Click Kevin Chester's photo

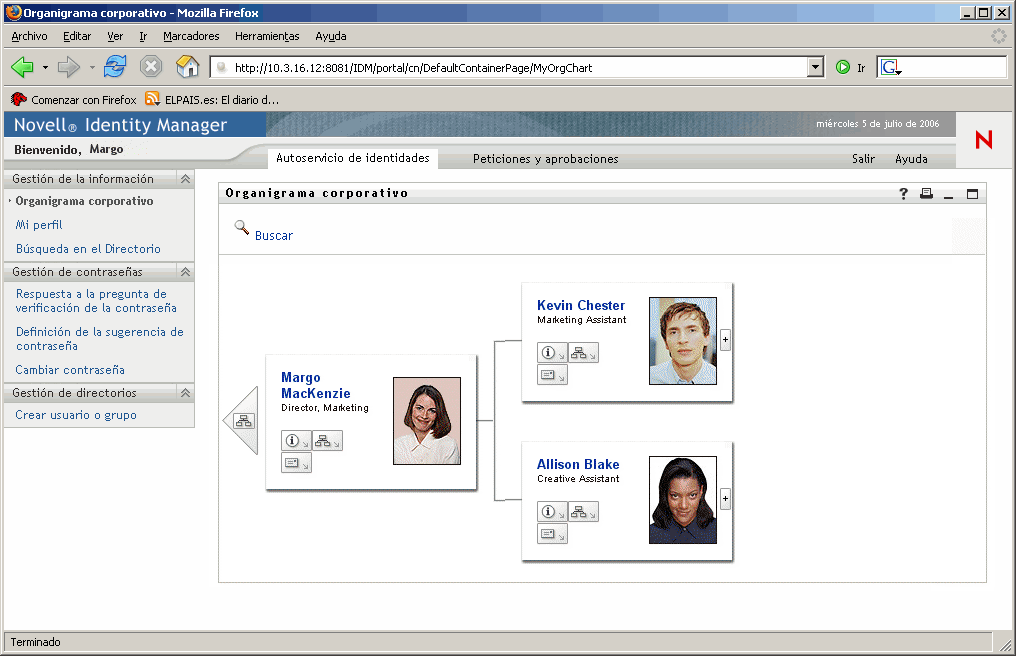[683, 341]
